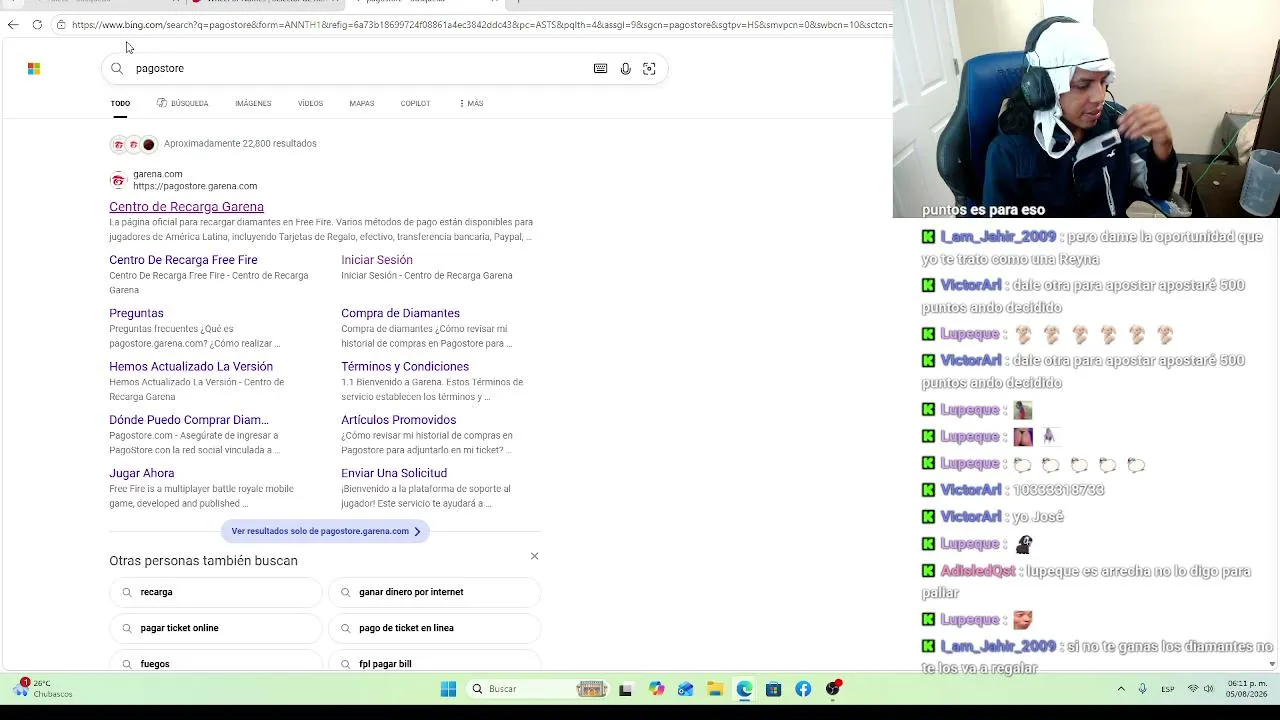The height and width of the screenshot is (720, 1280).
Task: Open OBS Studio taskbar icon
Action: [833, 688]
